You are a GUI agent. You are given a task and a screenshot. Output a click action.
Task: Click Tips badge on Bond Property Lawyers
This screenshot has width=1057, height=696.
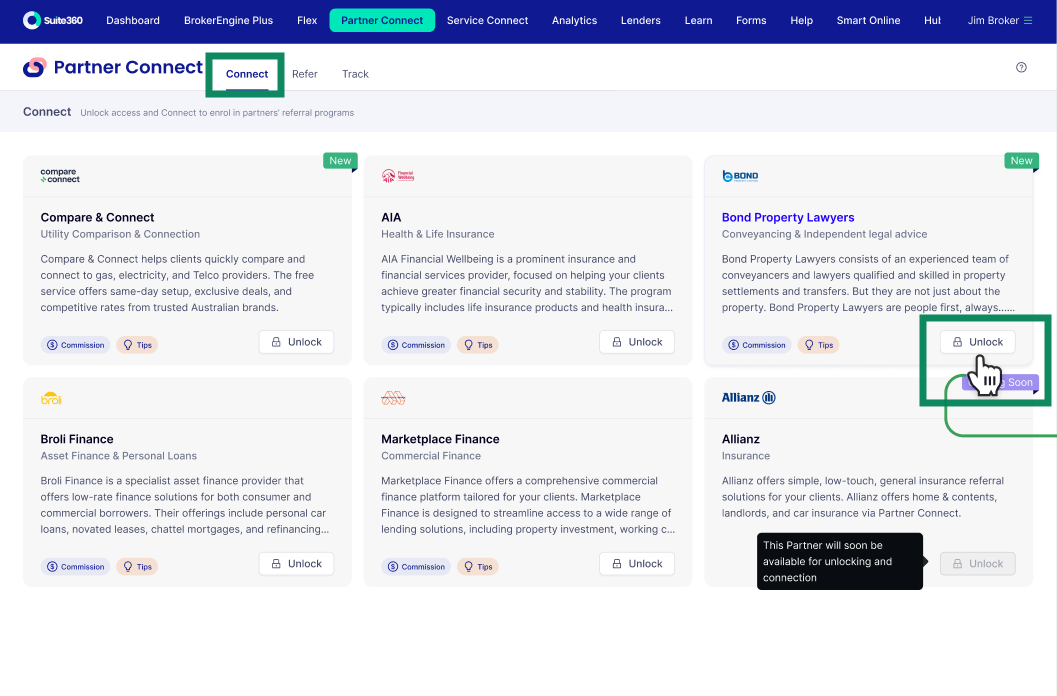[818, 345]
